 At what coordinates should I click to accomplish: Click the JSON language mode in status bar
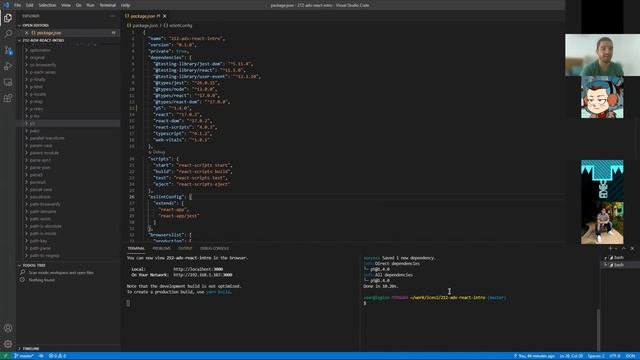tap(630, 356)
